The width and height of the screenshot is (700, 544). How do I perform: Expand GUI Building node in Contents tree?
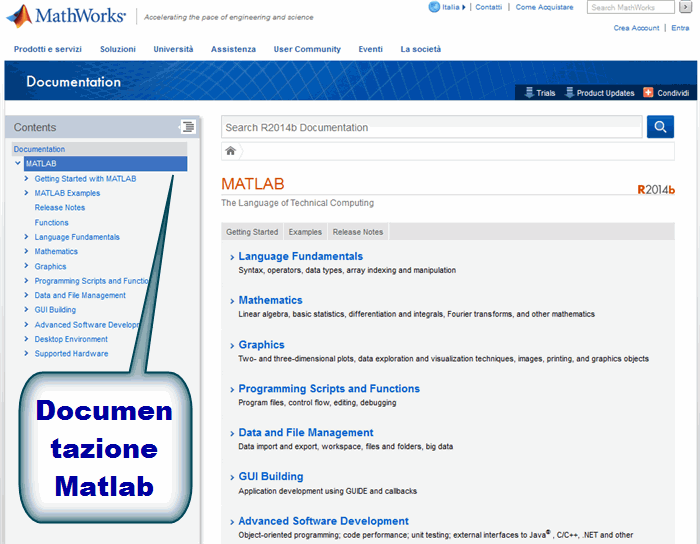click(x=26, y=309)
